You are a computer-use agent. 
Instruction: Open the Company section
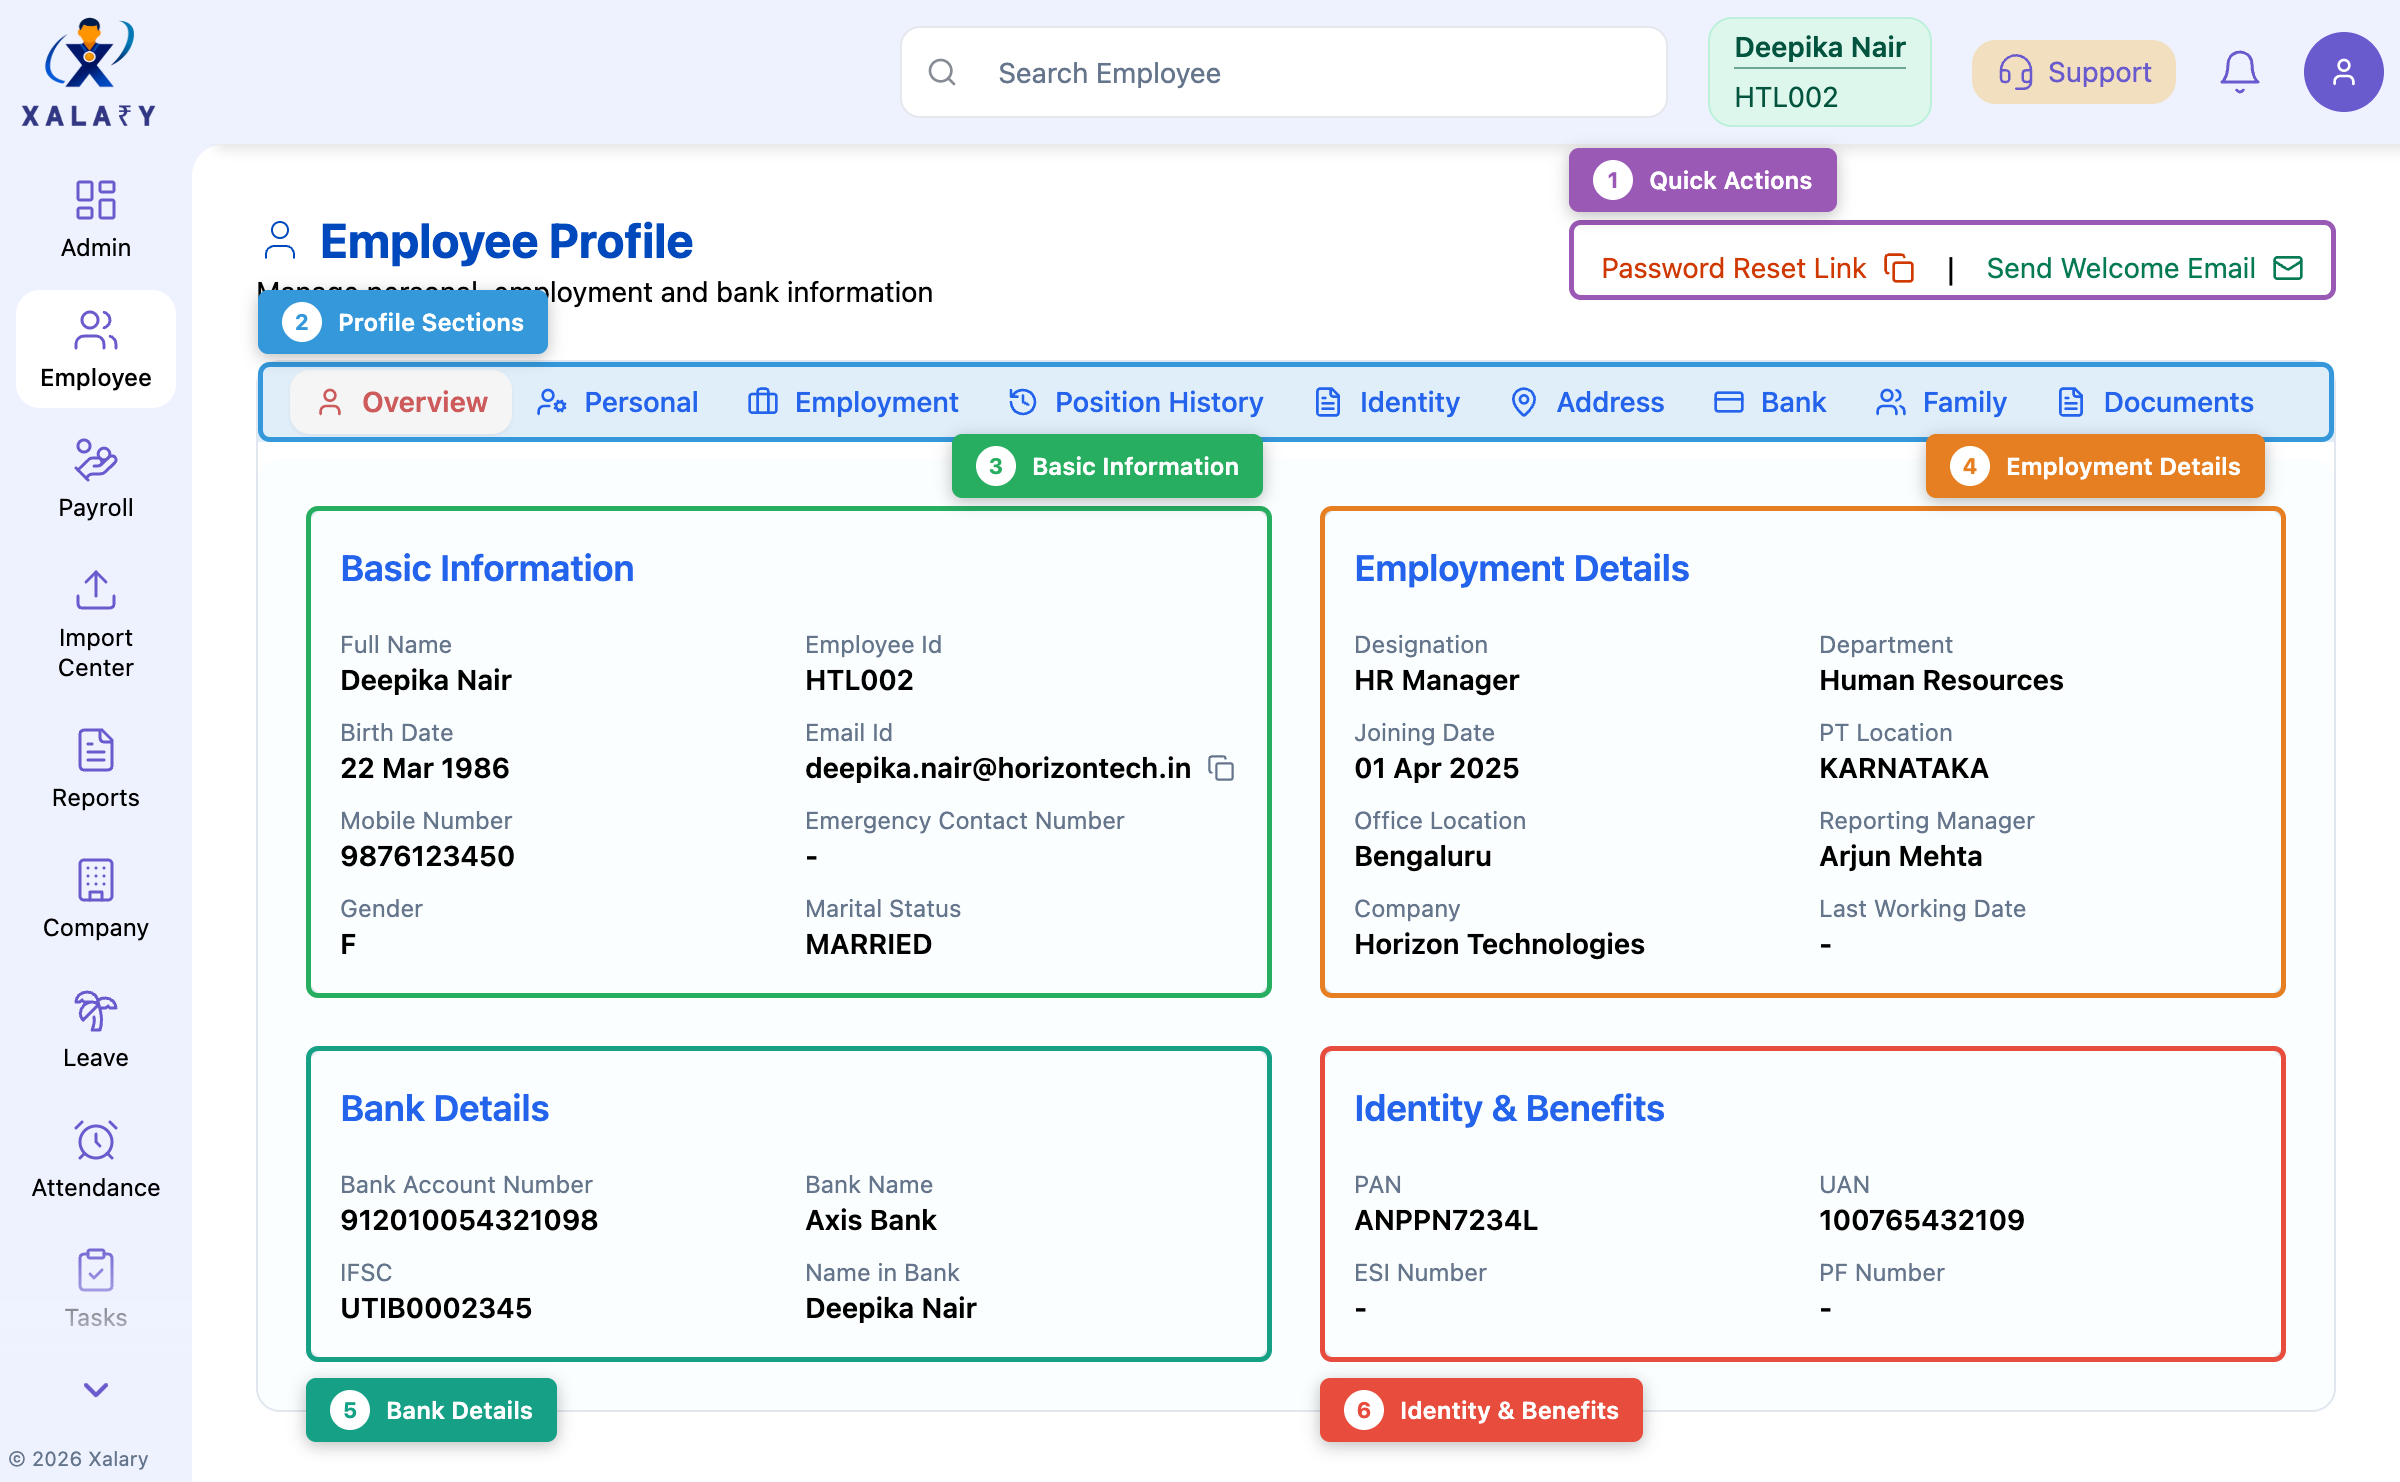(x=95, y=898)
